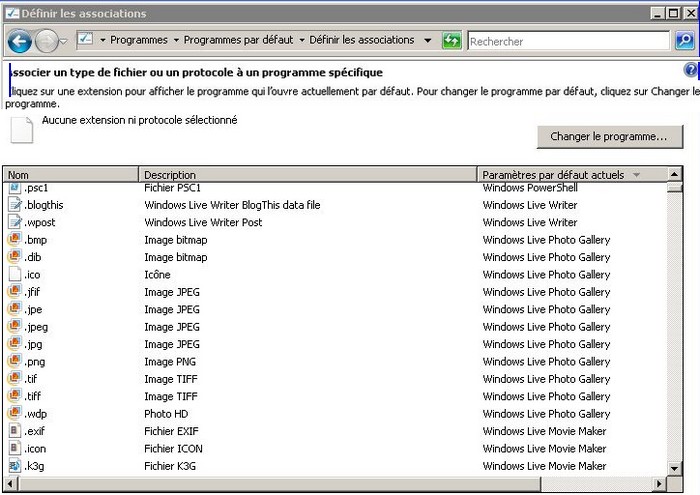The width and height of the screenshot is (700, 495).
Task: Click the search magnifier button
Action: [x=684, y=41]
